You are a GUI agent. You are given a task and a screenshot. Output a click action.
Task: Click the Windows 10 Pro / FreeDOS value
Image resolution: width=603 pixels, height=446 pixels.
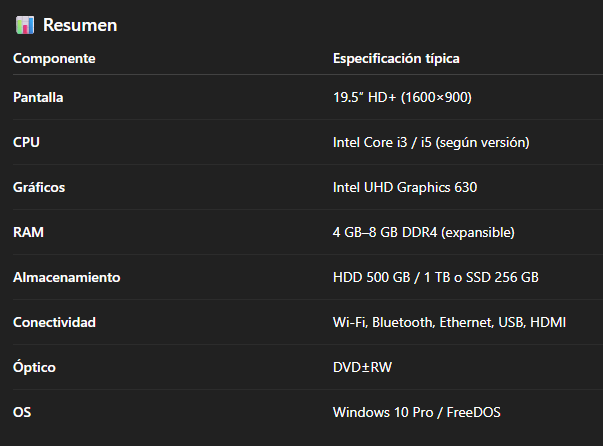(415, 411)
